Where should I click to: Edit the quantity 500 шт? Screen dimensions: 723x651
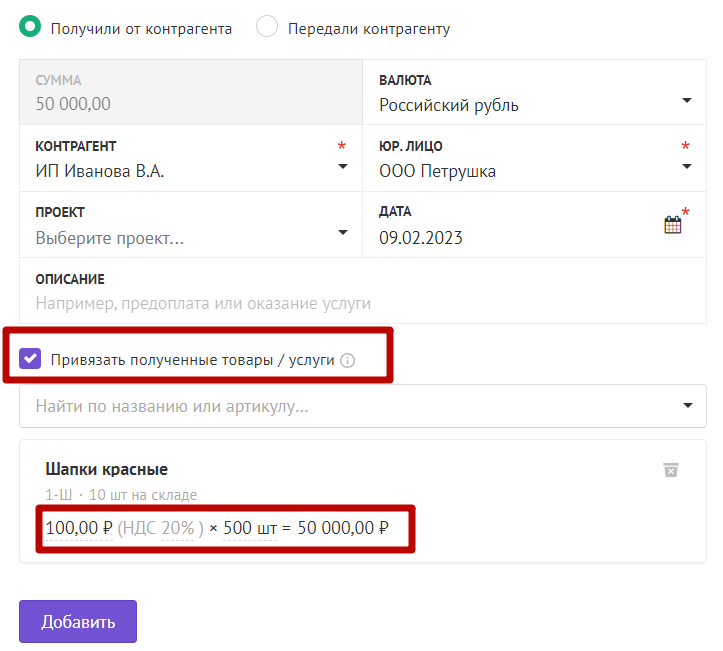(x=250, y=528)
